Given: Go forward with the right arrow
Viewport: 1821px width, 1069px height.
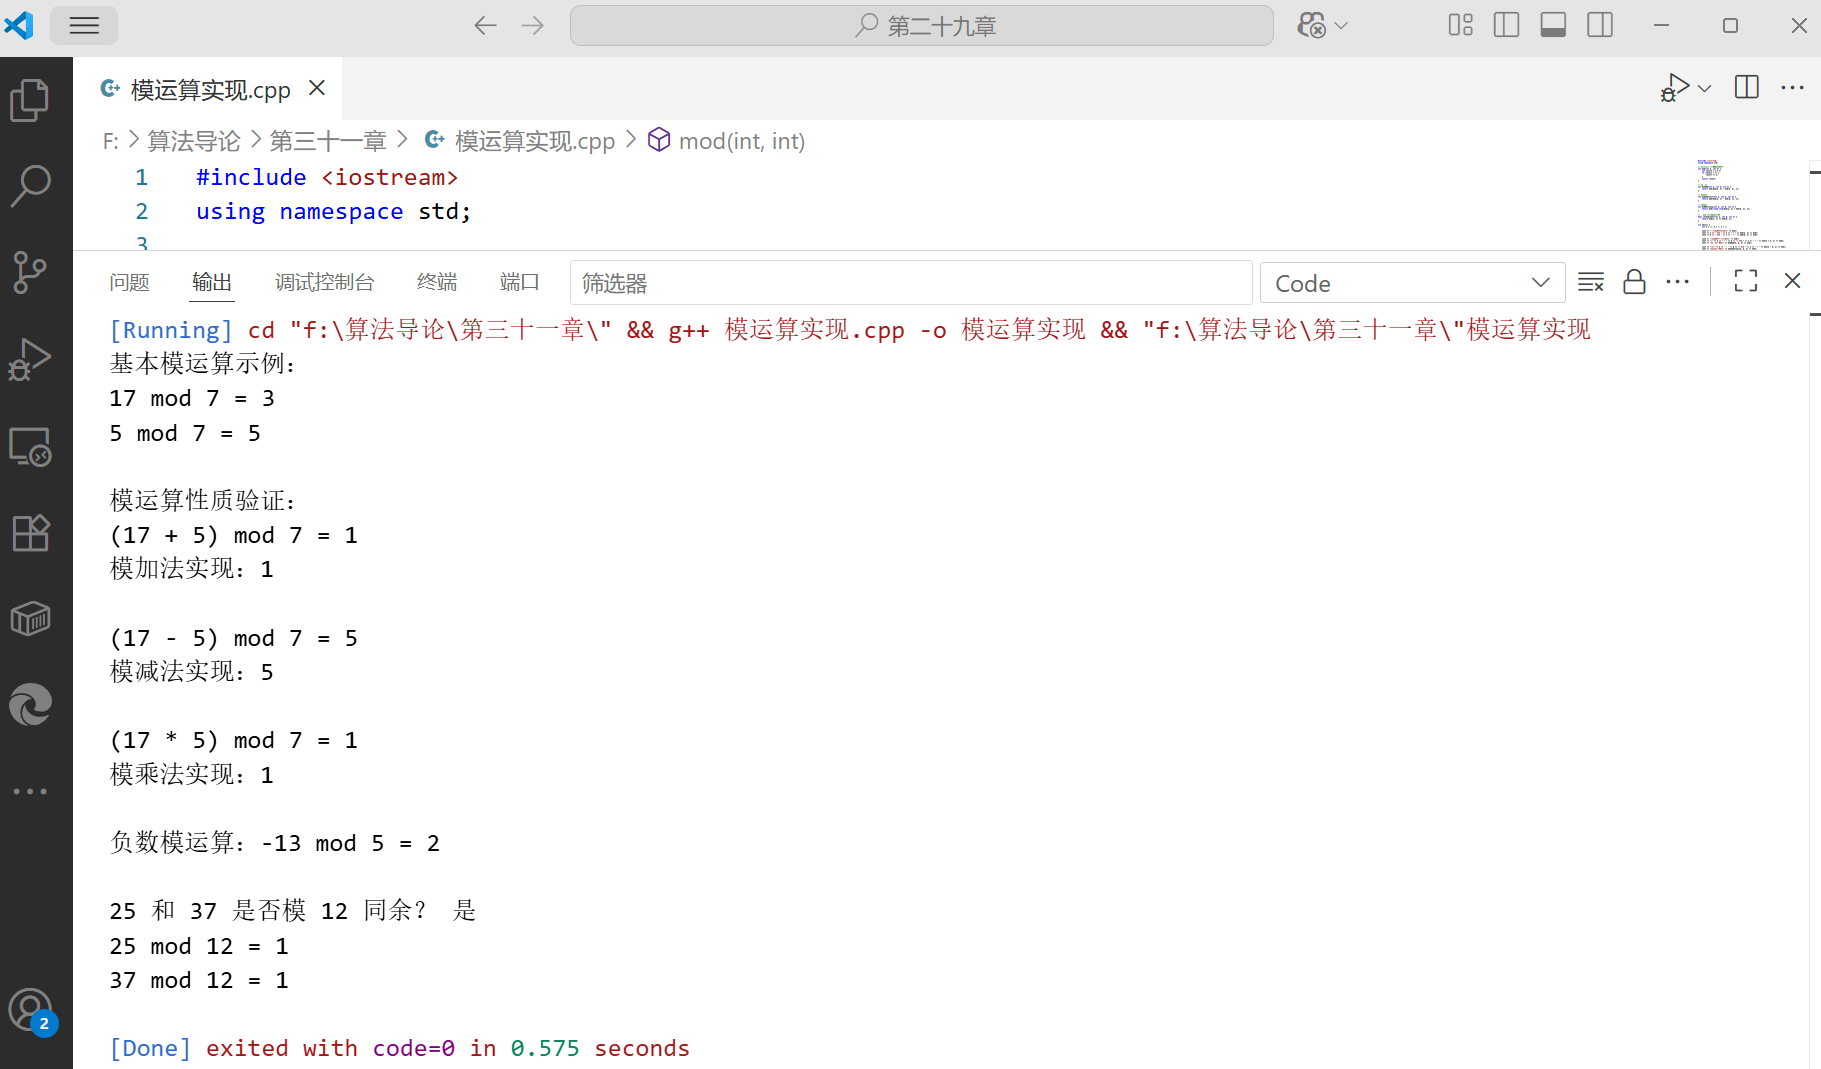Looking at the screenshot, I should pyautogui.click(x=533, y=26).
